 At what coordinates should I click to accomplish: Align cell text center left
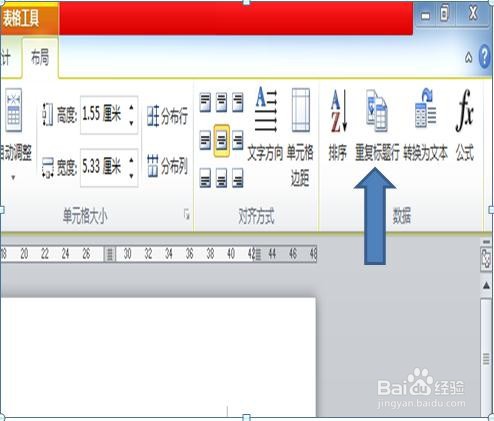coord(205,140)
